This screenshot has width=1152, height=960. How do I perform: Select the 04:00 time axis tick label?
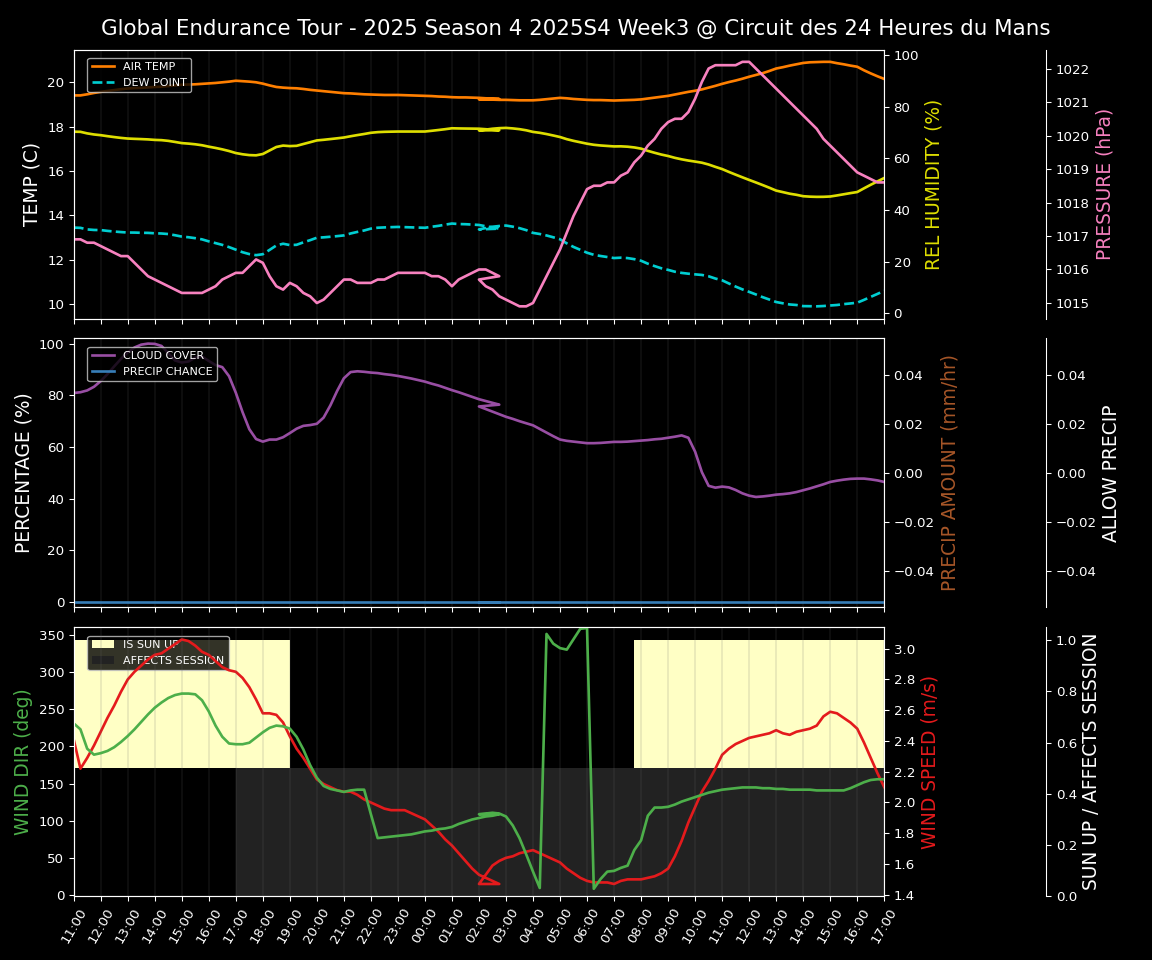coord(530,924)
